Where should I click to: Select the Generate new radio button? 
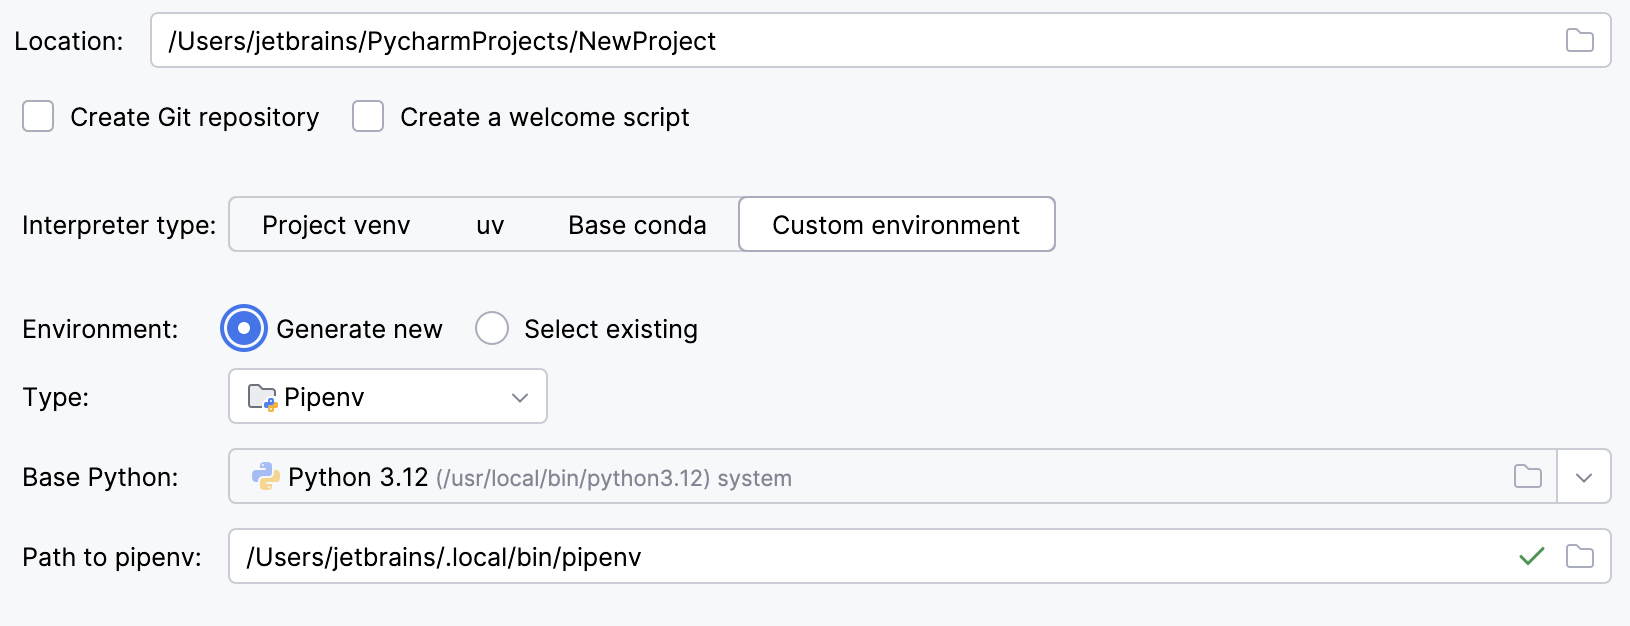[x=244, y=329]
